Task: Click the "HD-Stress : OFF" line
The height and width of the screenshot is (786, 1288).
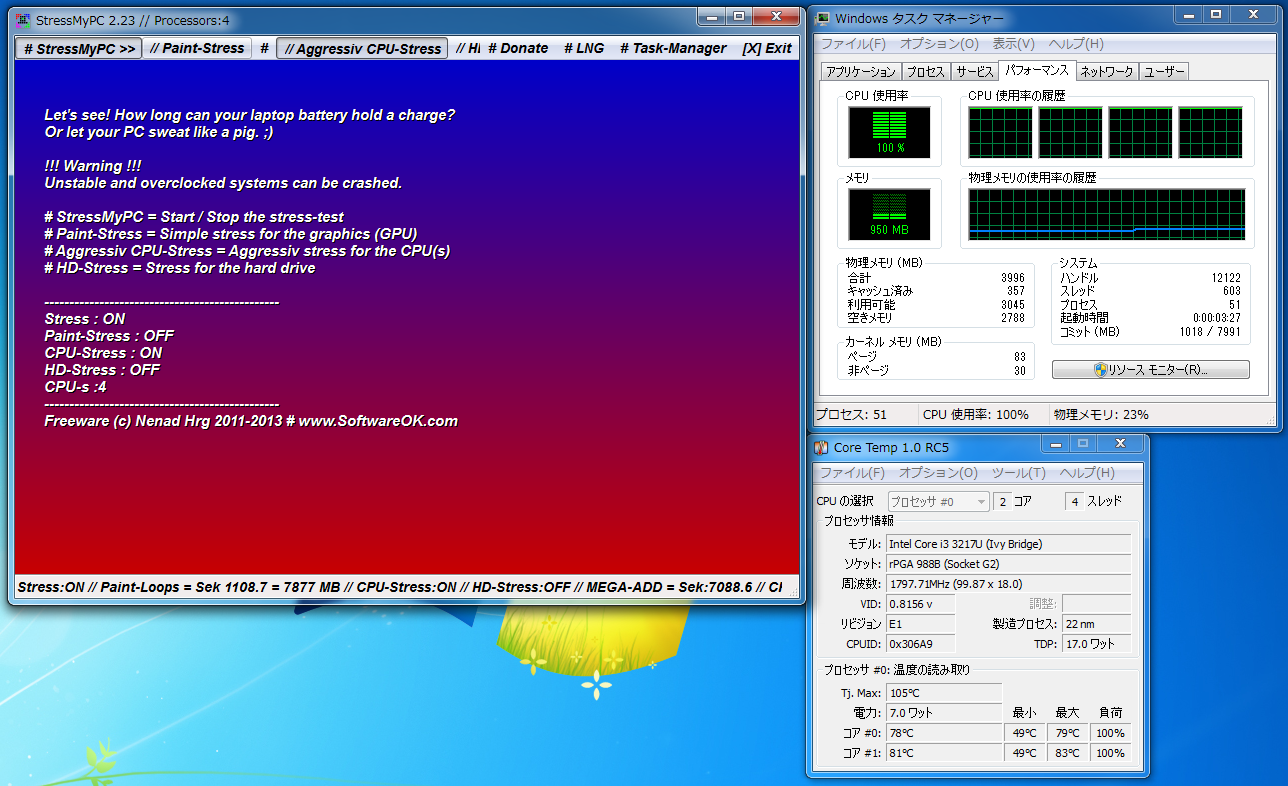Action: click(x=102, y=370)
